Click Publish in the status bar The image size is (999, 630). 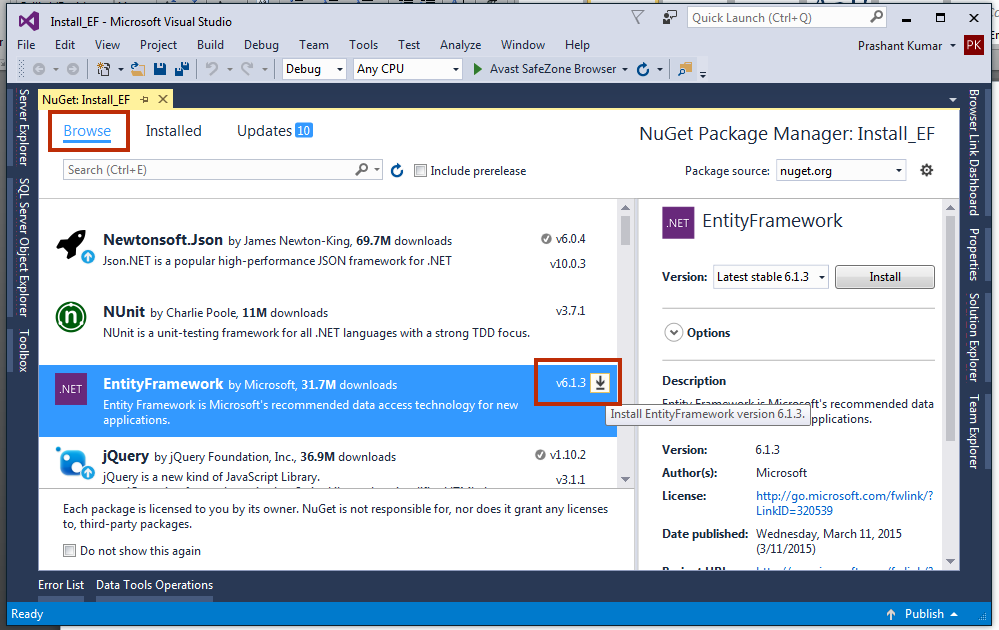[924, 614]
